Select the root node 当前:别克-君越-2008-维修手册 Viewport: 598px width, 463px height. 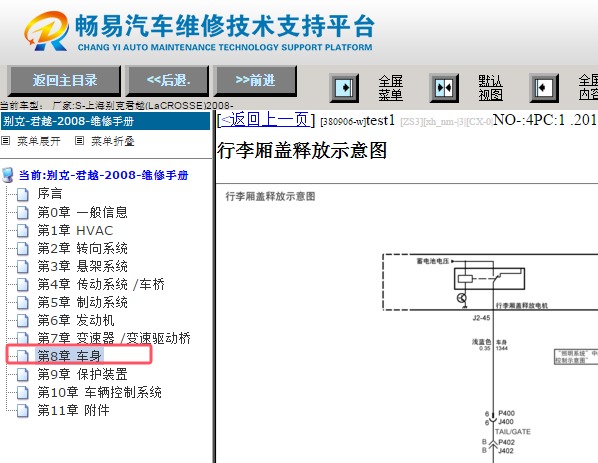pyautogui.click(x=104, y=175)
